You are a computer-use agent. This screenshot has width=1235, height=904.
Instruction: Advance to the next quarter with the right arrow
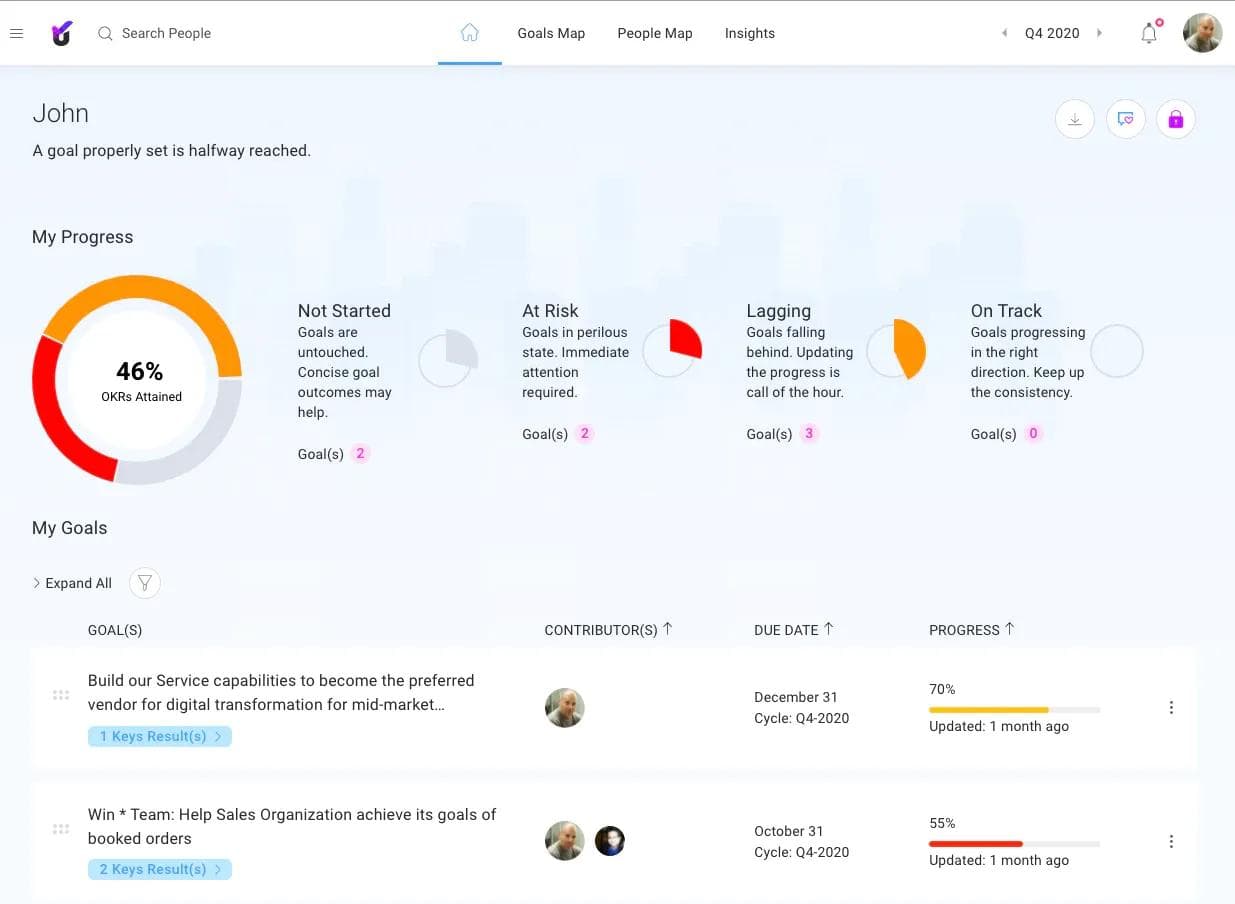(1100, 33)
